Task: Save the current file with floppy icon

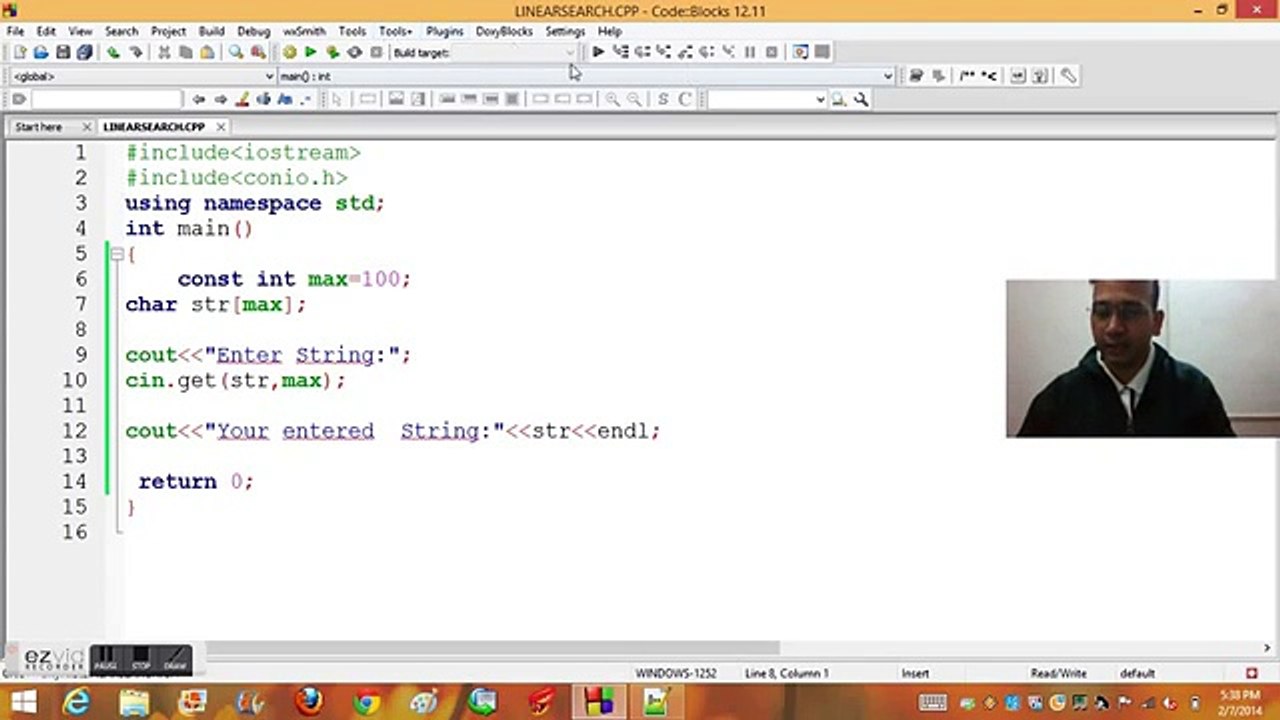Action: pyautogui.click(x=62, y=52)
